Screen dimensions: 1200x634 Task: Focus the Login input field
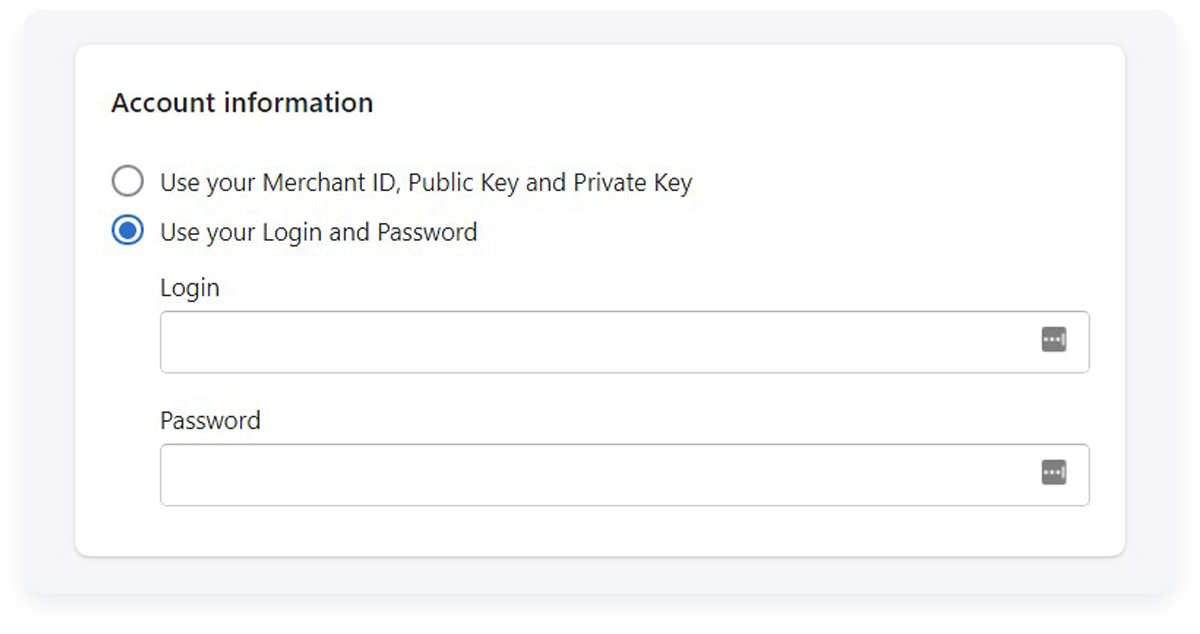[624, 342]
